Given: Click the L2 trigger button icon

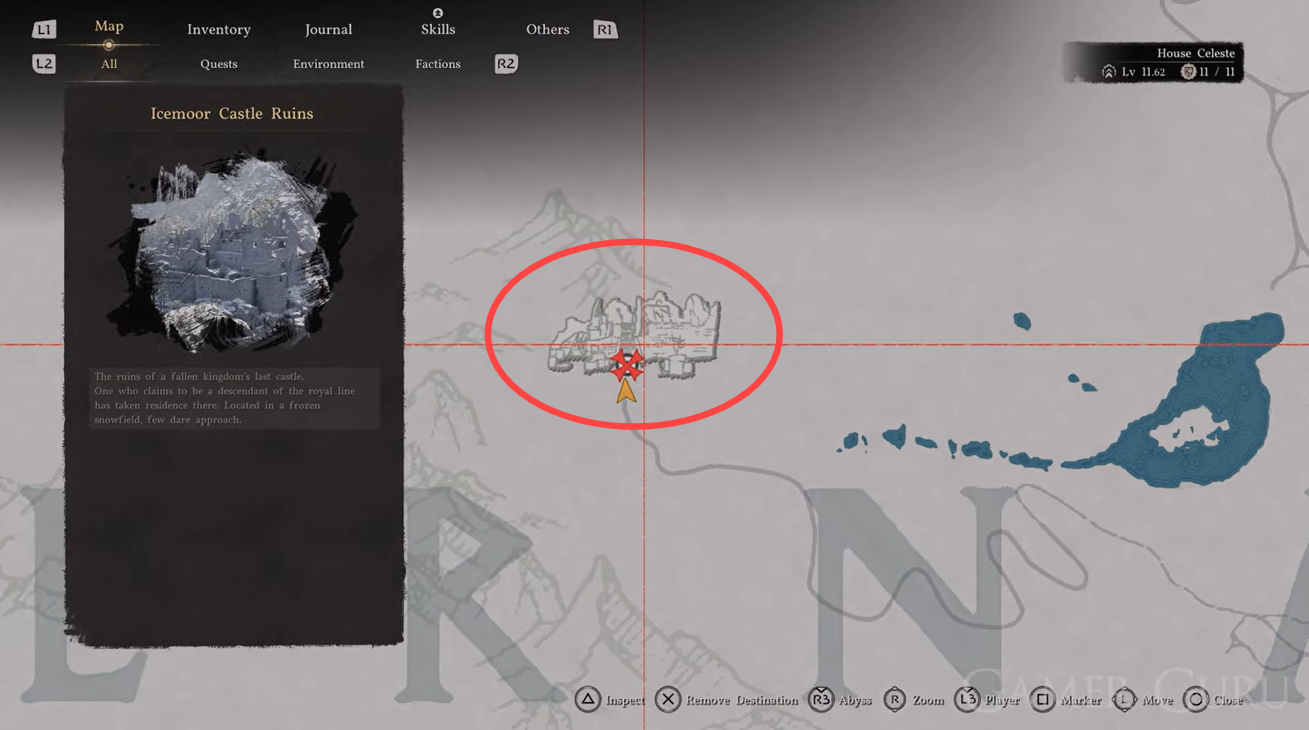Looking at the screenshot, I should 44,64.
